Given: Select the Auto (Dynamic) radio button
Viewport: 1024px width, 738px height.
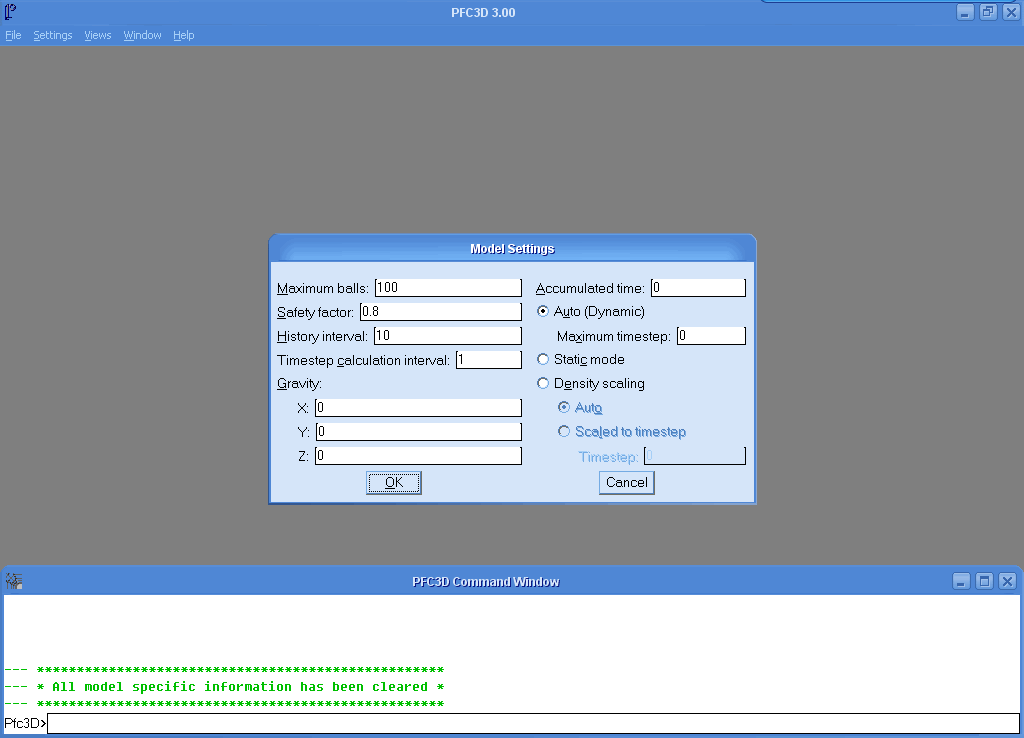Looking at the screenshot, I should click(x=543, y=312).
